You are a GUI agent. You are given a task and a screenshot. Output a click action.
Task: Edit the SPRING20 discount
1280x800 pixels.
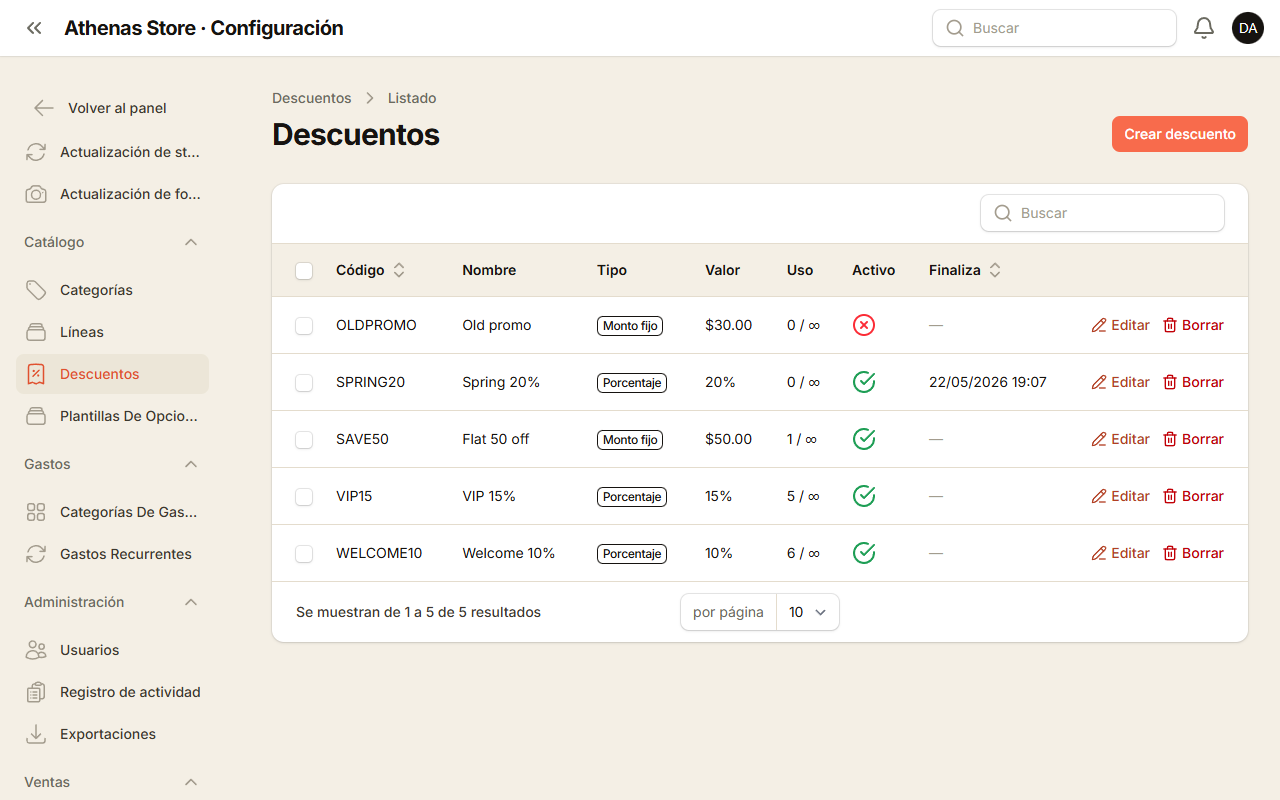1120,382
